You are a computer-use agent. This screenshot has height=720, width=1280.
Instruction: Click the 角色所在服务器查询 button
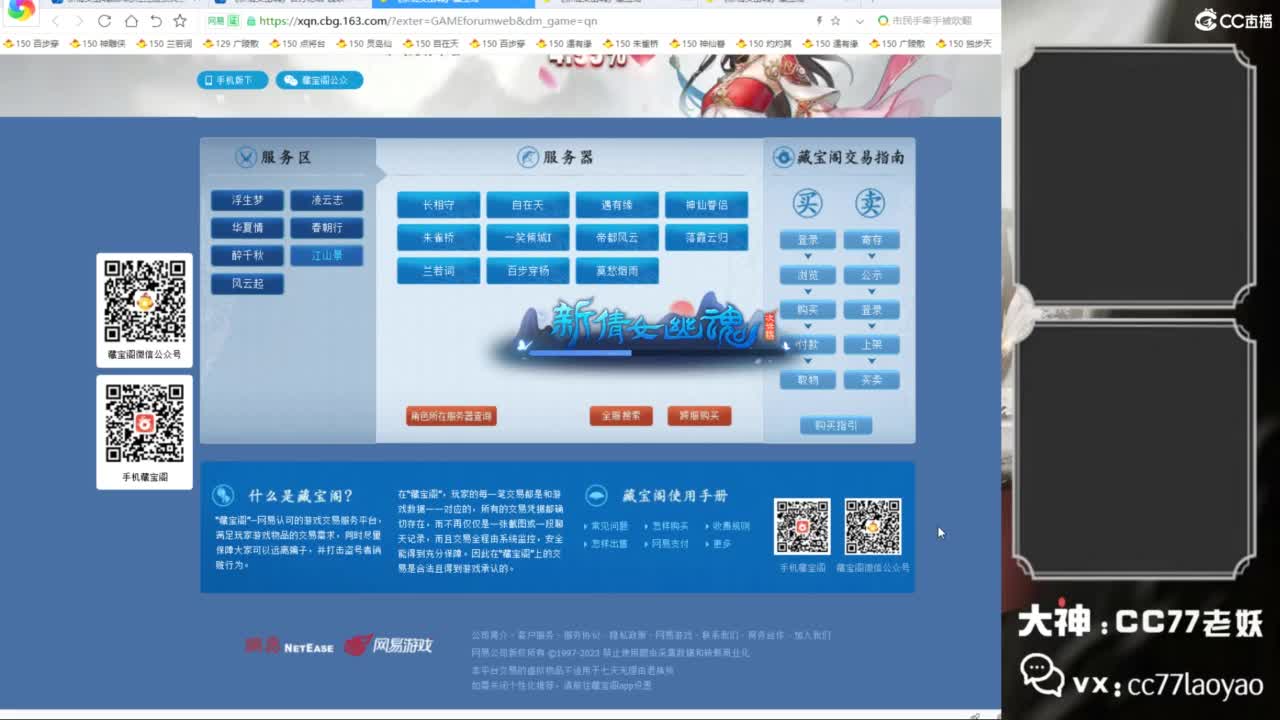451,416
